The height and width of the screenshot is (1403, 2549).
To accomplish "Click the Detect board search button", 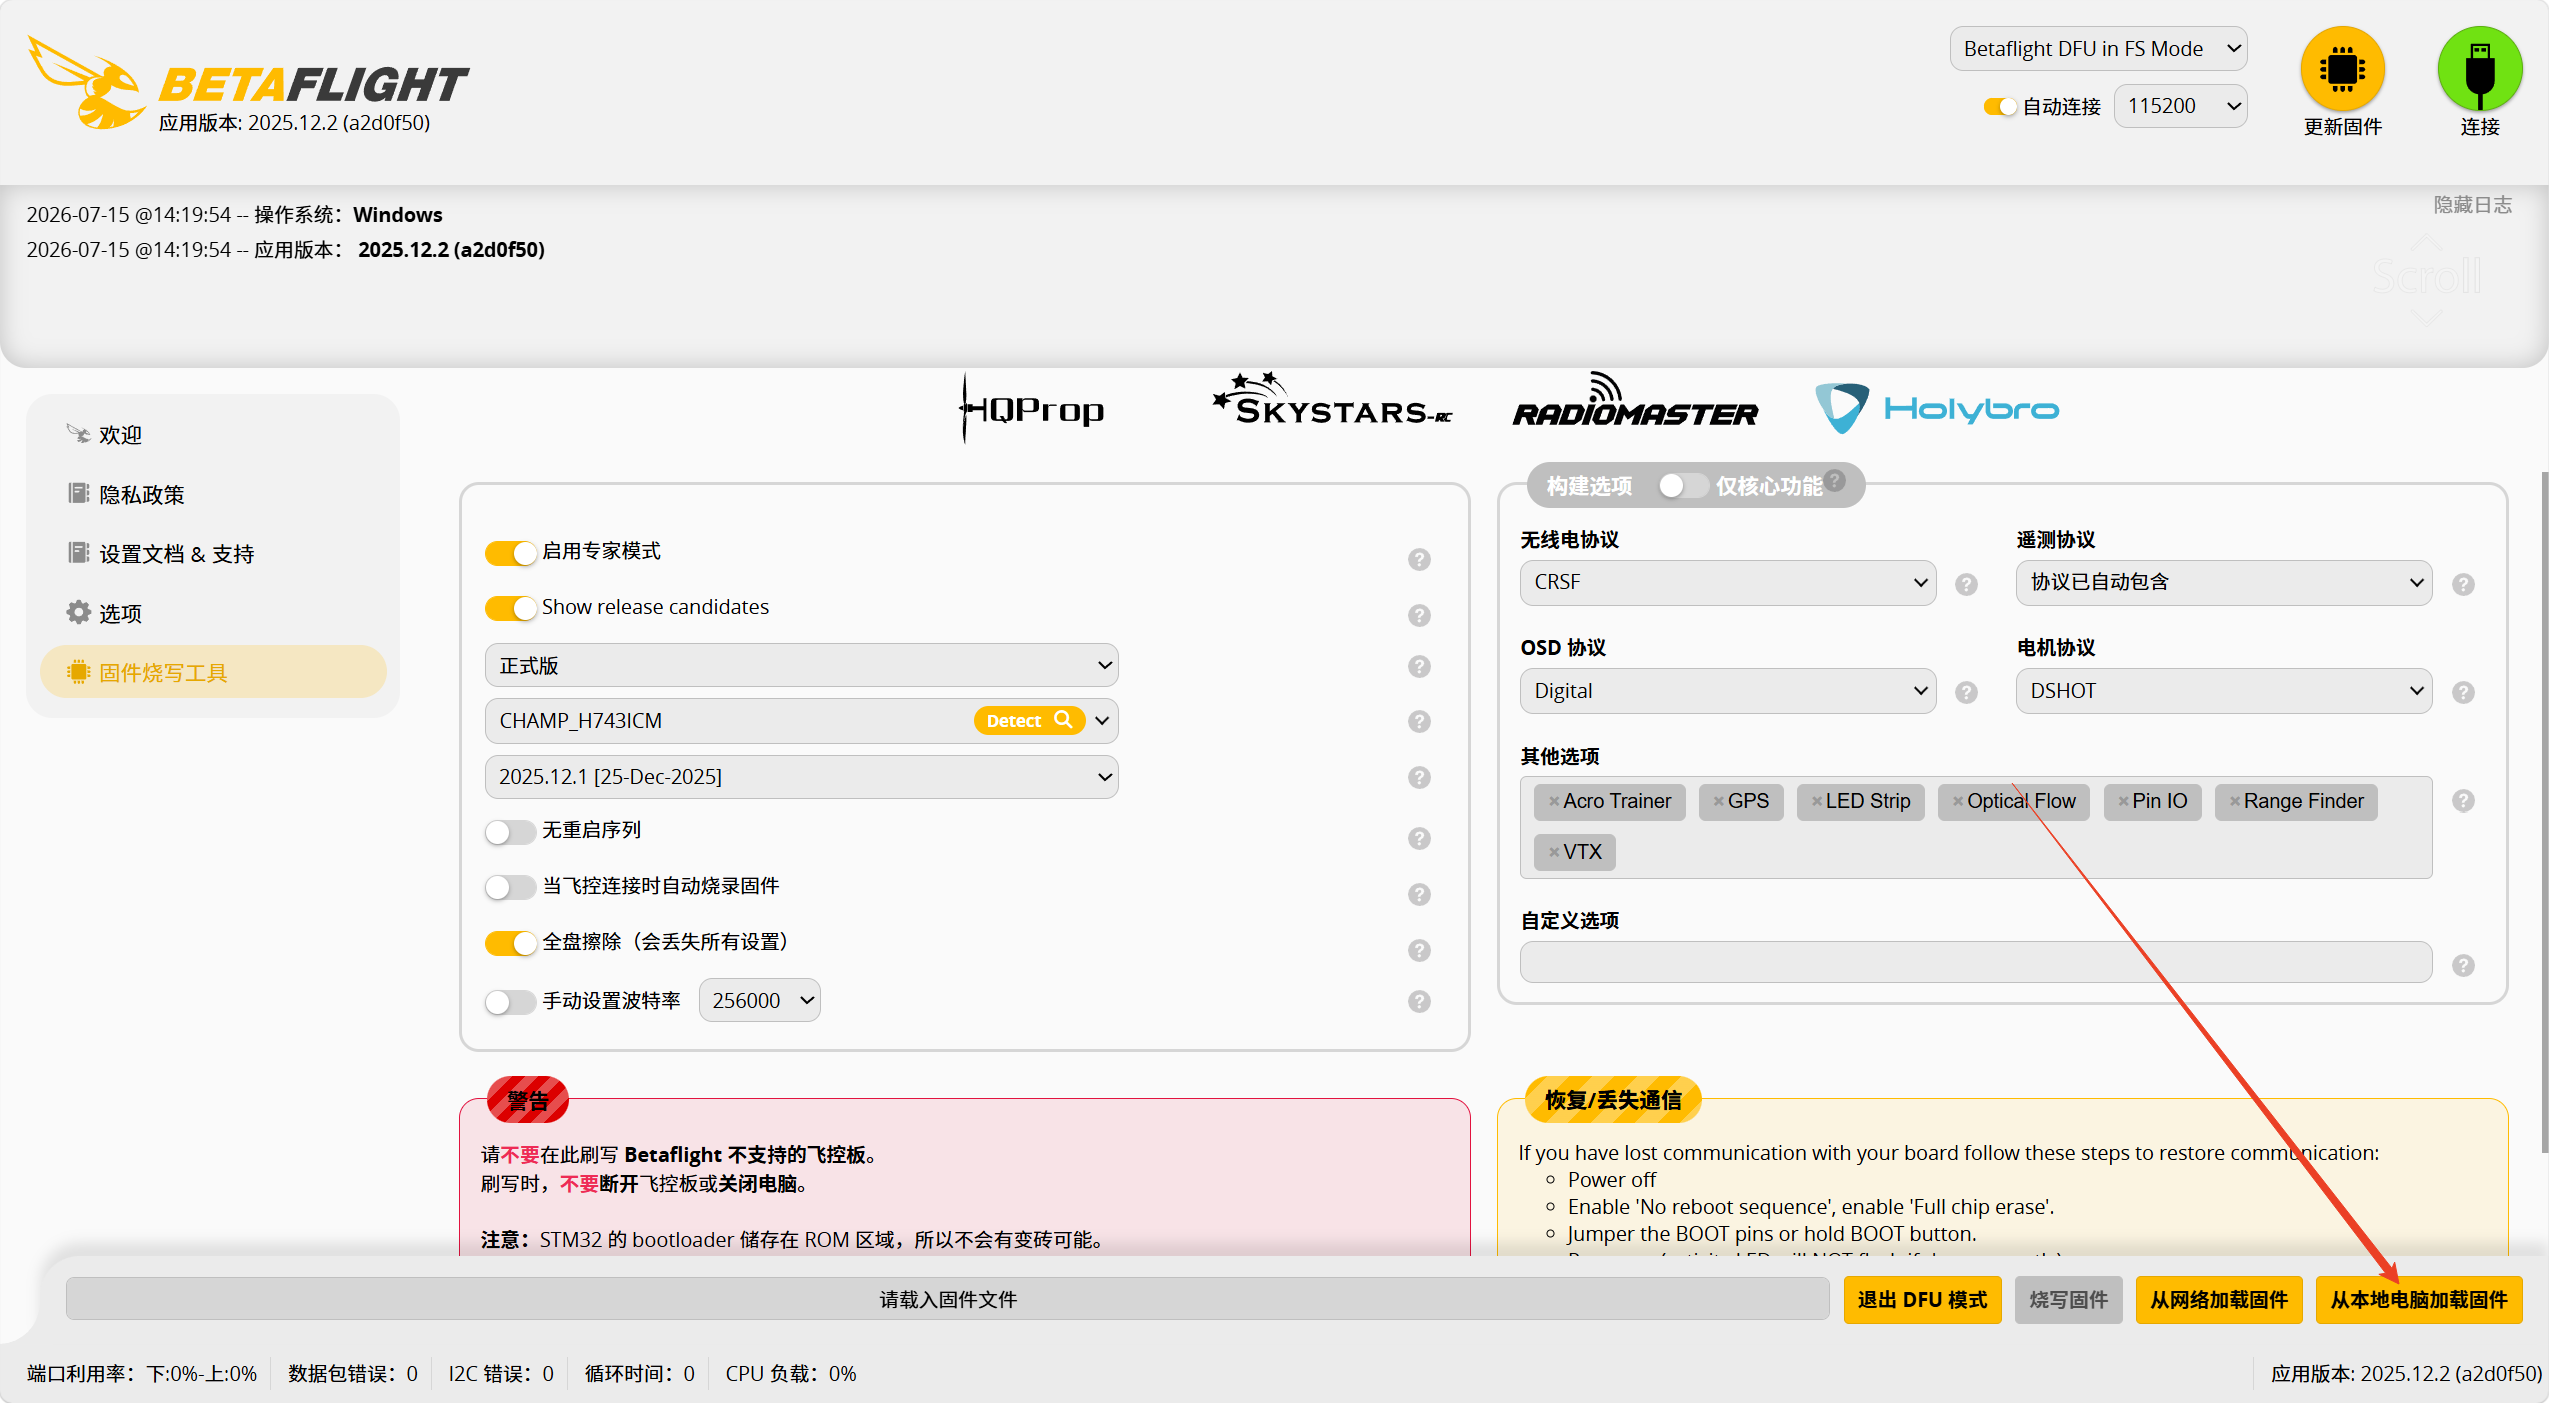I will pos(1029,721).
